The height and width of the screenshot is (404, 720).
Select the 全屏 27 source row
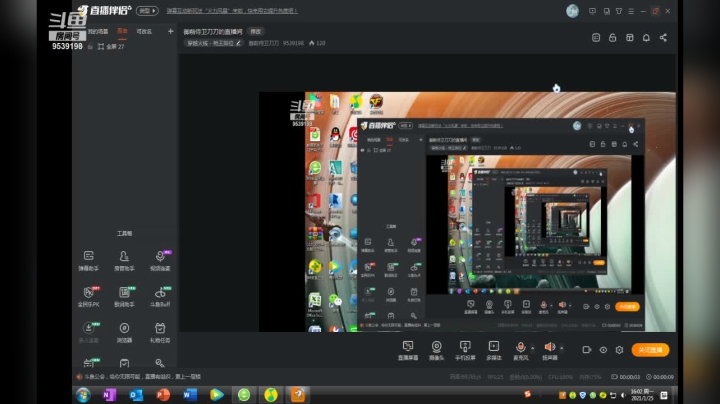(125, 47)
